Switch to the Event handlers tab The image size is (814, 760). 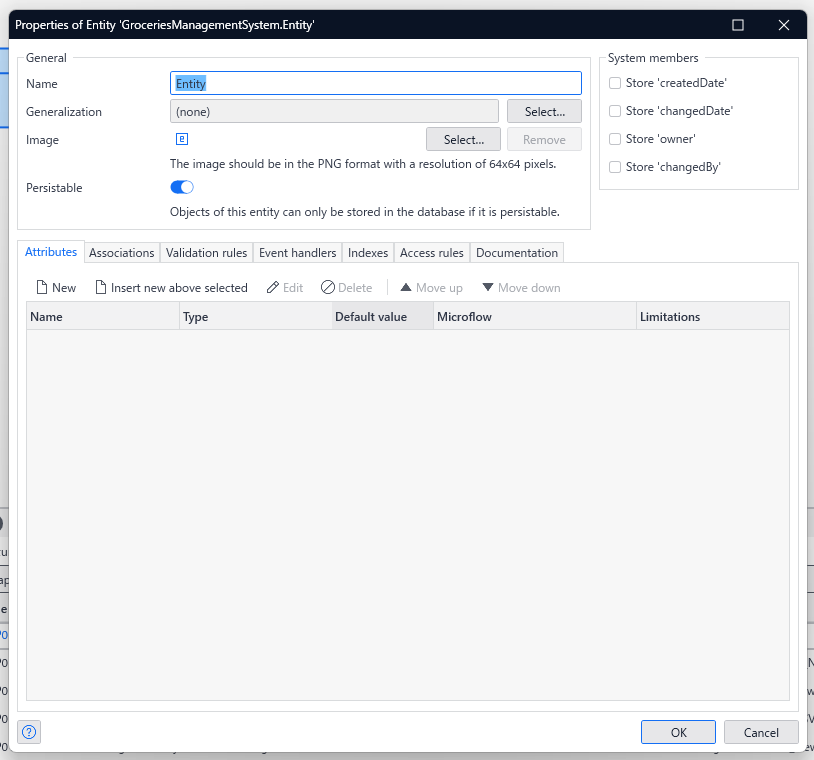point(297,253)
